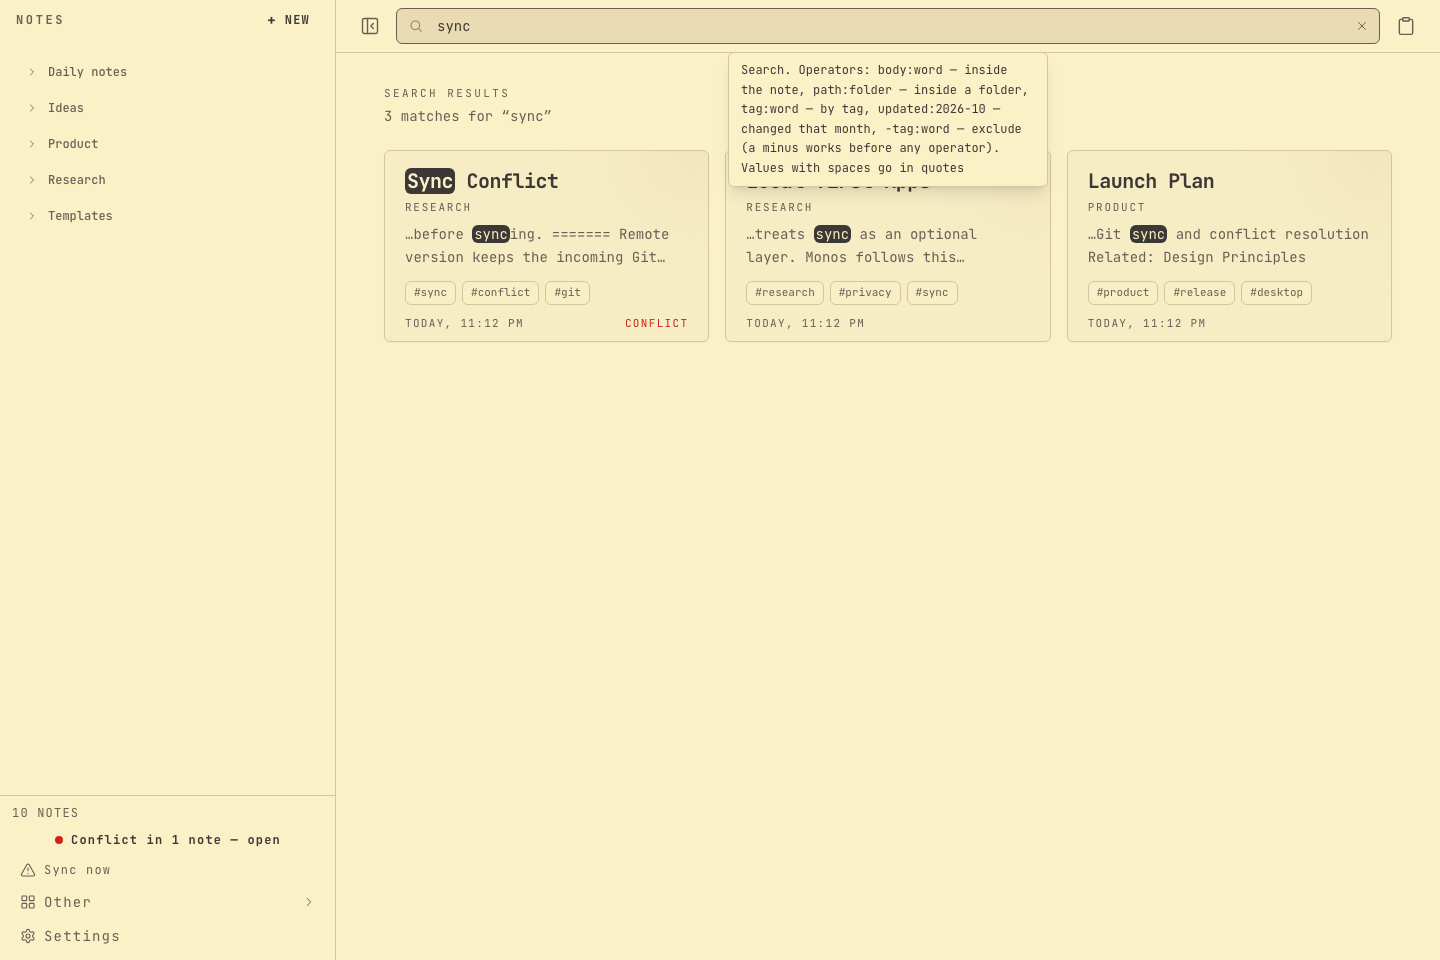Click the #privacy tag chip
The height and width of the screenshot is (960, 1440).
[865, 293]
